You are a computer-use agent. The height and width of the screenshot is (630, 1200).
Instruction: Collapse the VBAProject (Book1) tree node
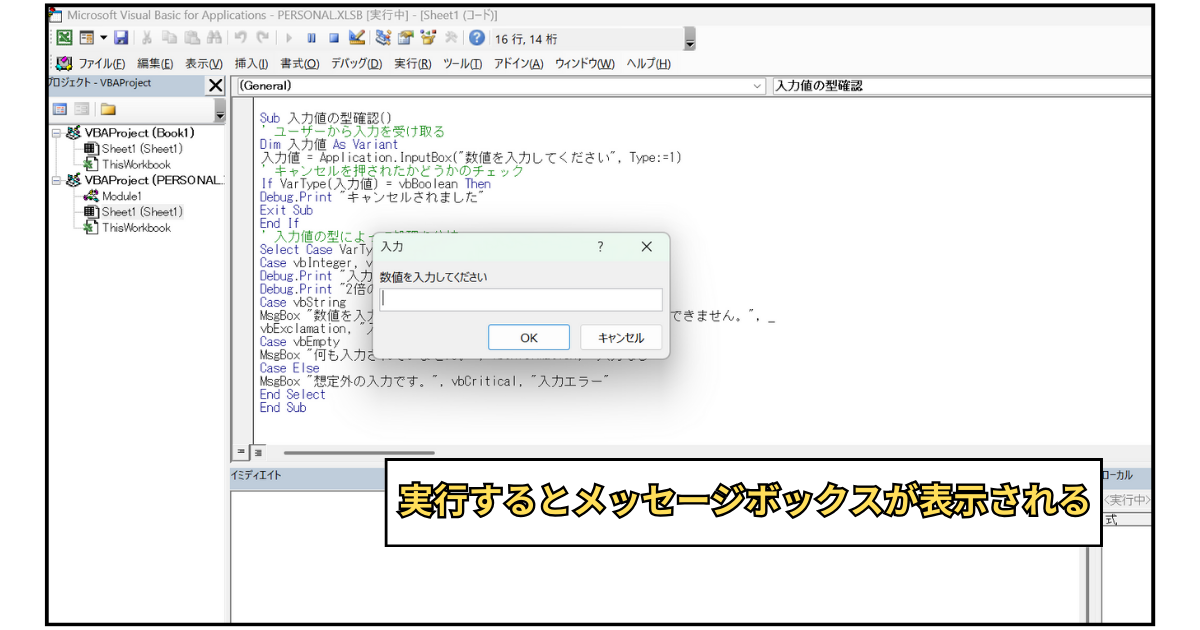pos(57,133)
